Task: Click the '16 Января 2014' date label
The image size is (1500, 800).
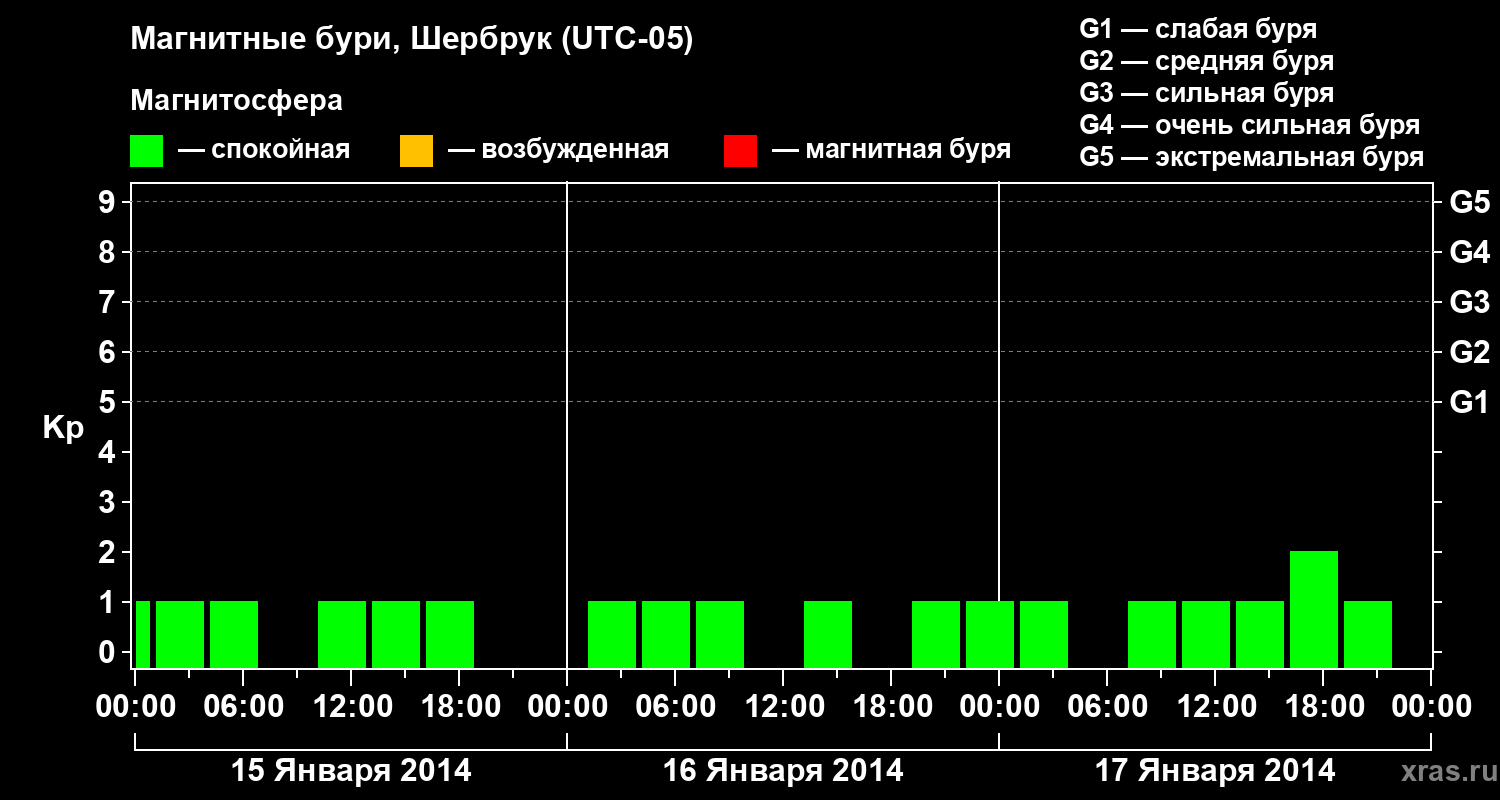Action: pyautogui.click(x=783, y=771)
